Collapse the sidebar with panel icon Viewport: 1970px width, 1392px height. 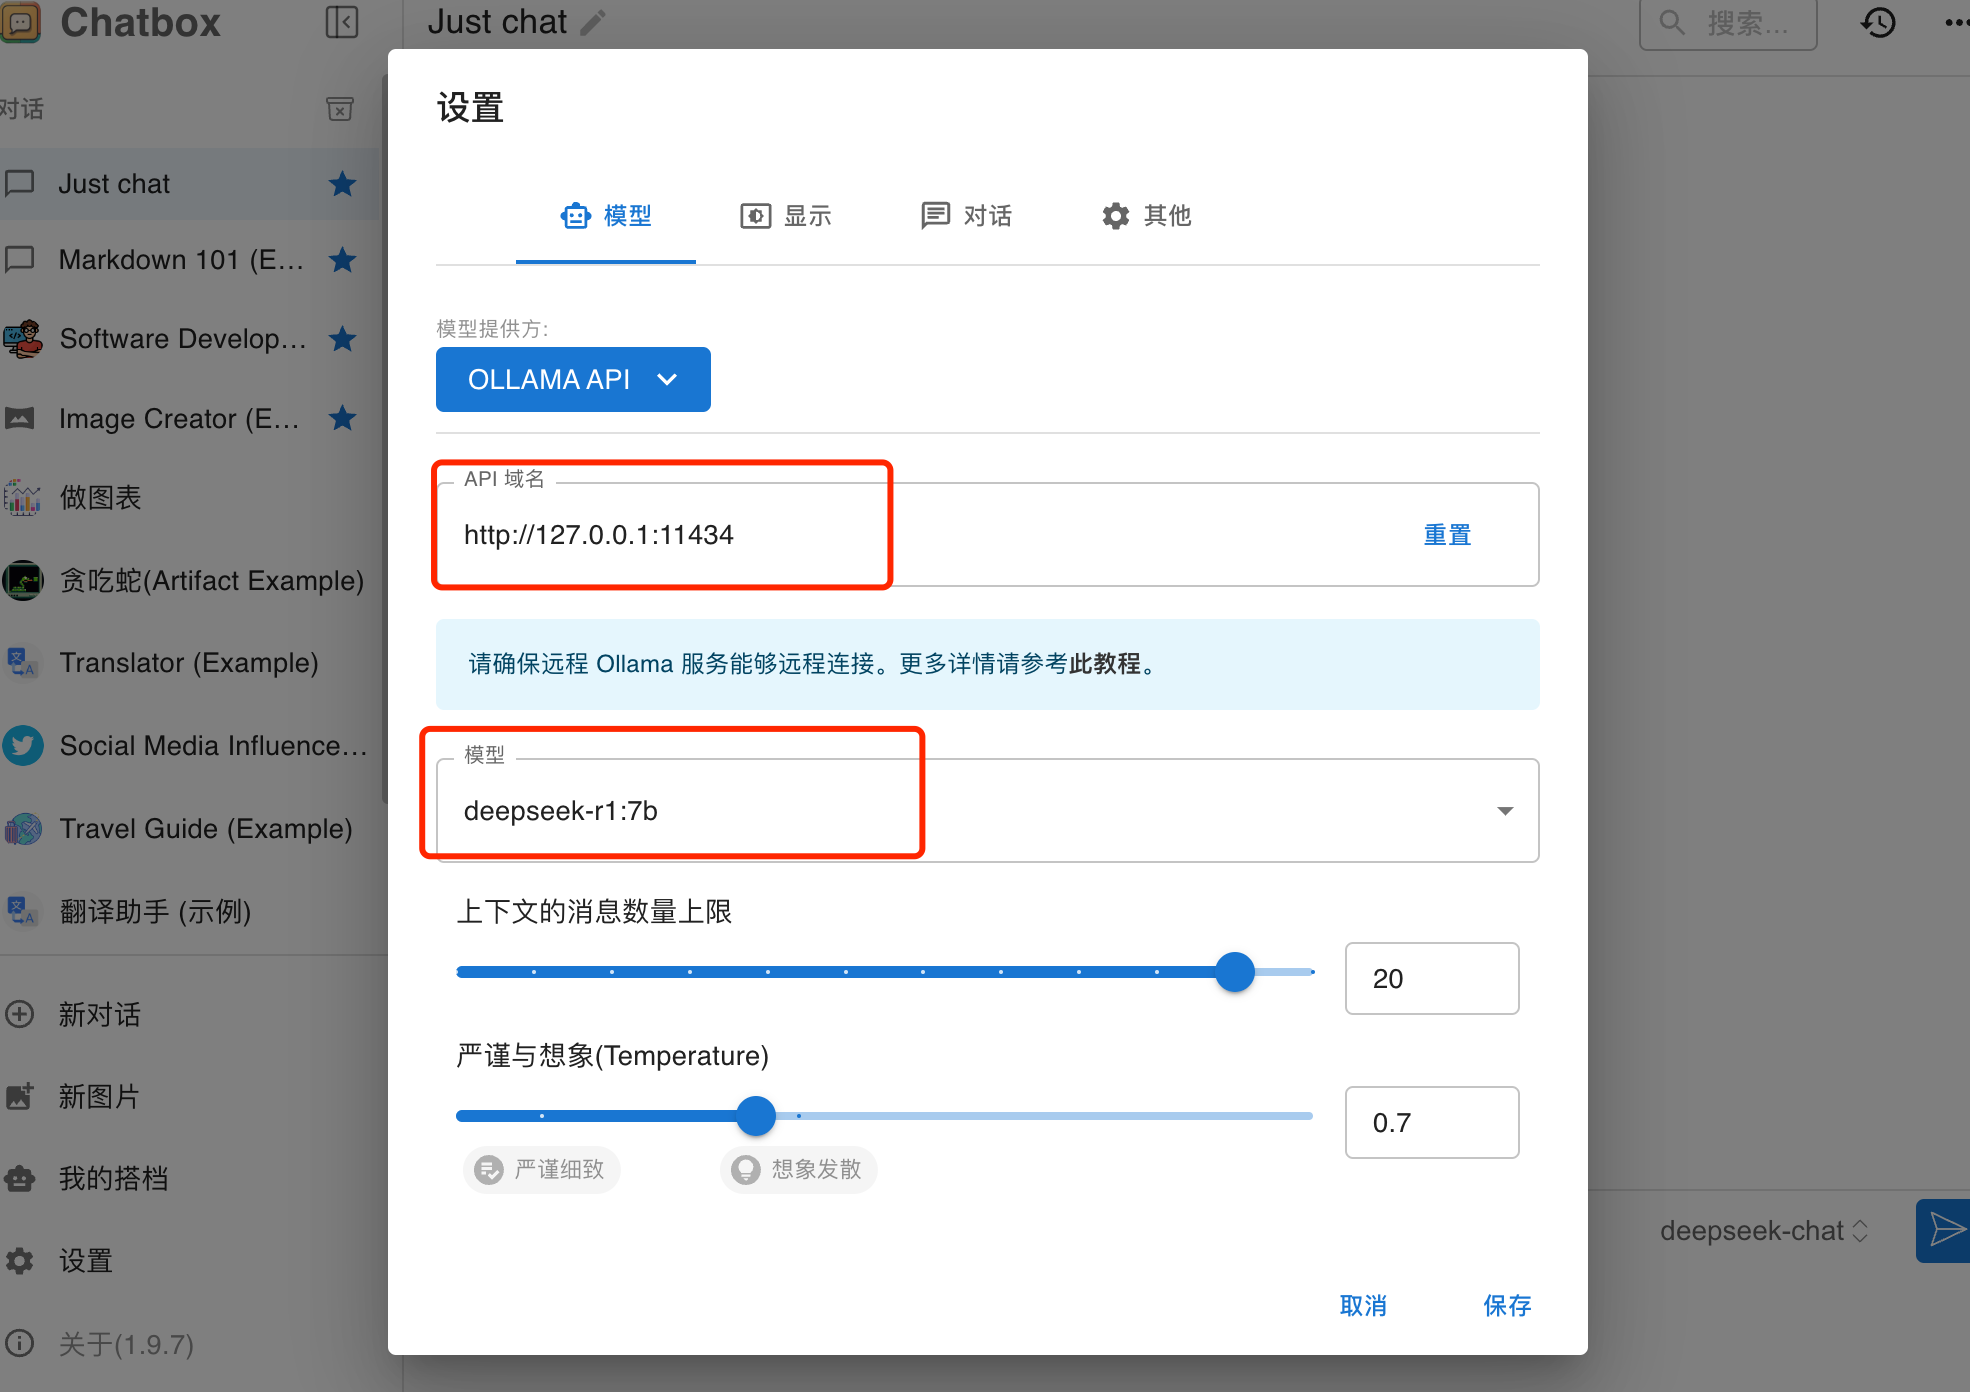pos(342,22)
